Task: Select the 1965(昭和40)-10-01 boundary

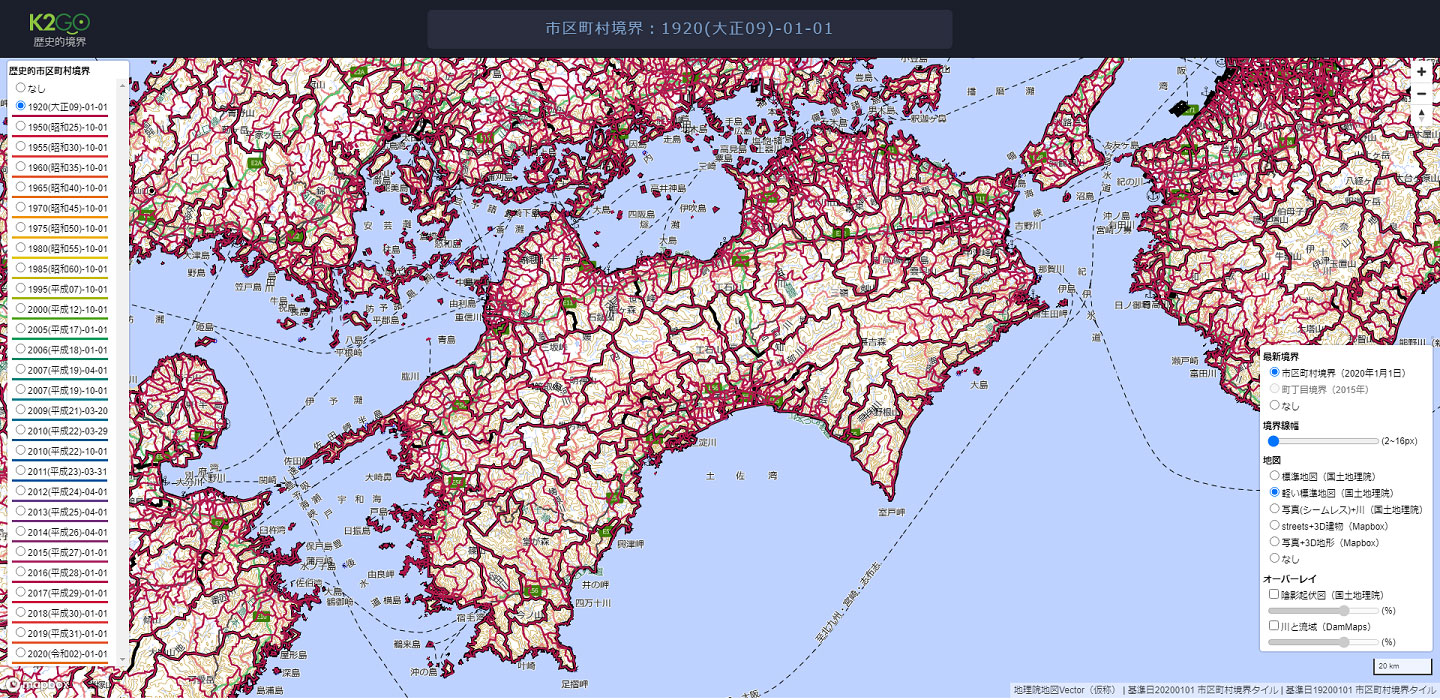Action: 21,187
